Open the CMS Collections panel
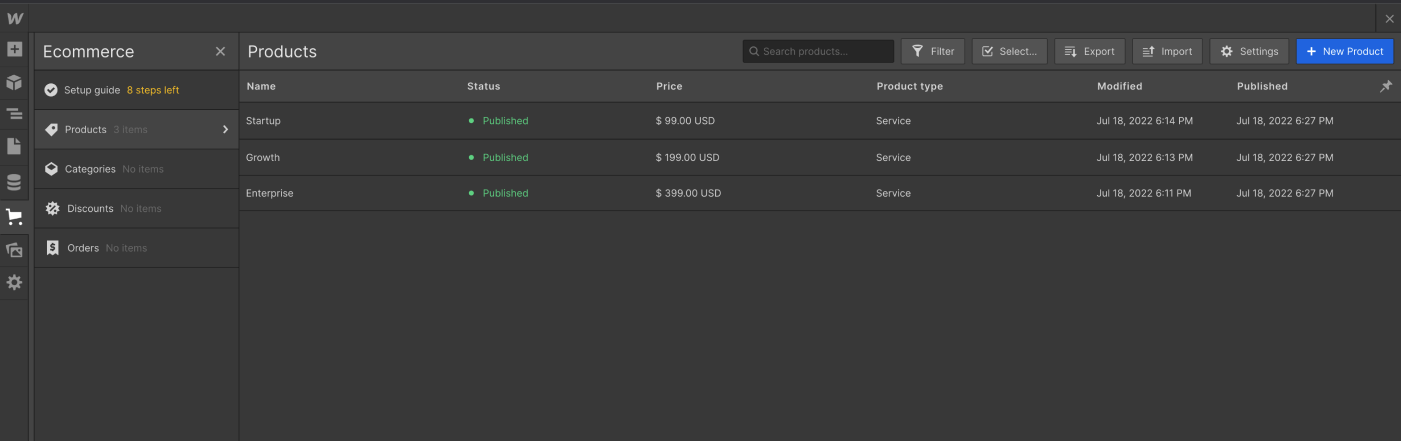Viewport: 1401px width, 441px height. click(x=14, y=182)
